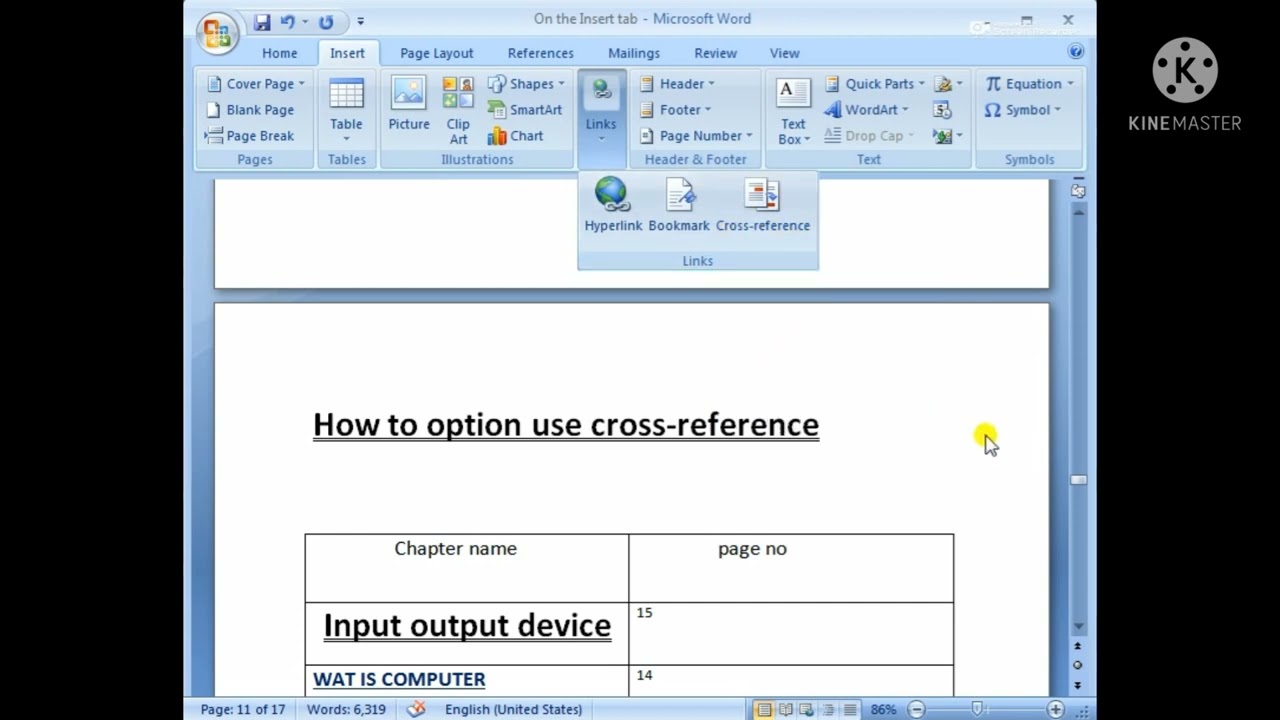Expand the Header dropdown

pos(677,84)
